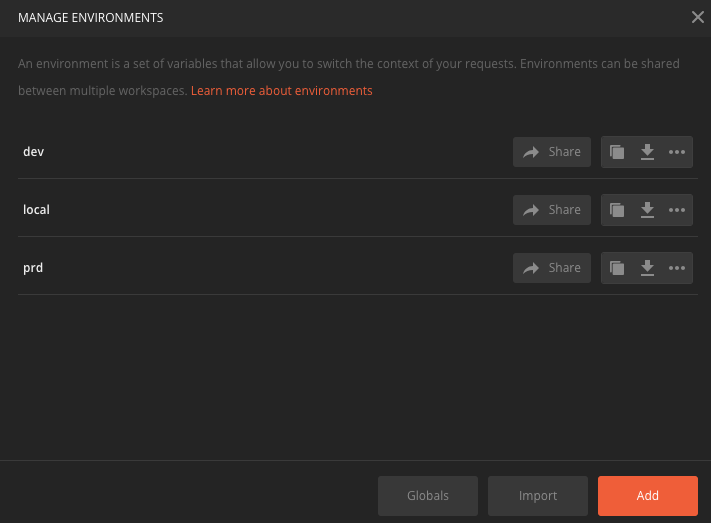Screen dimensions: 711x523
Task: Import an environment file
Action: tap(538, 496)
